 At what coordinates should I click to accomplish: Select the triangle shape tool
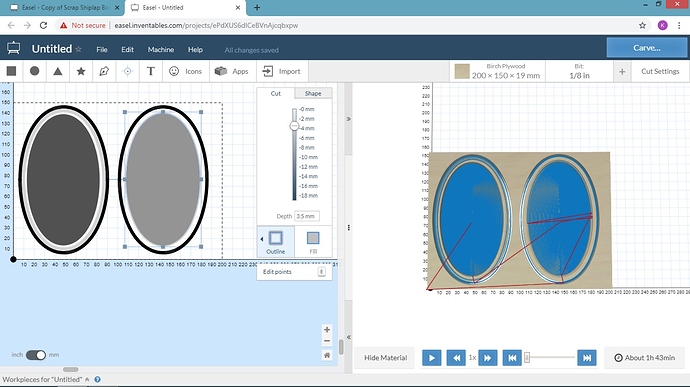(58, 71)
